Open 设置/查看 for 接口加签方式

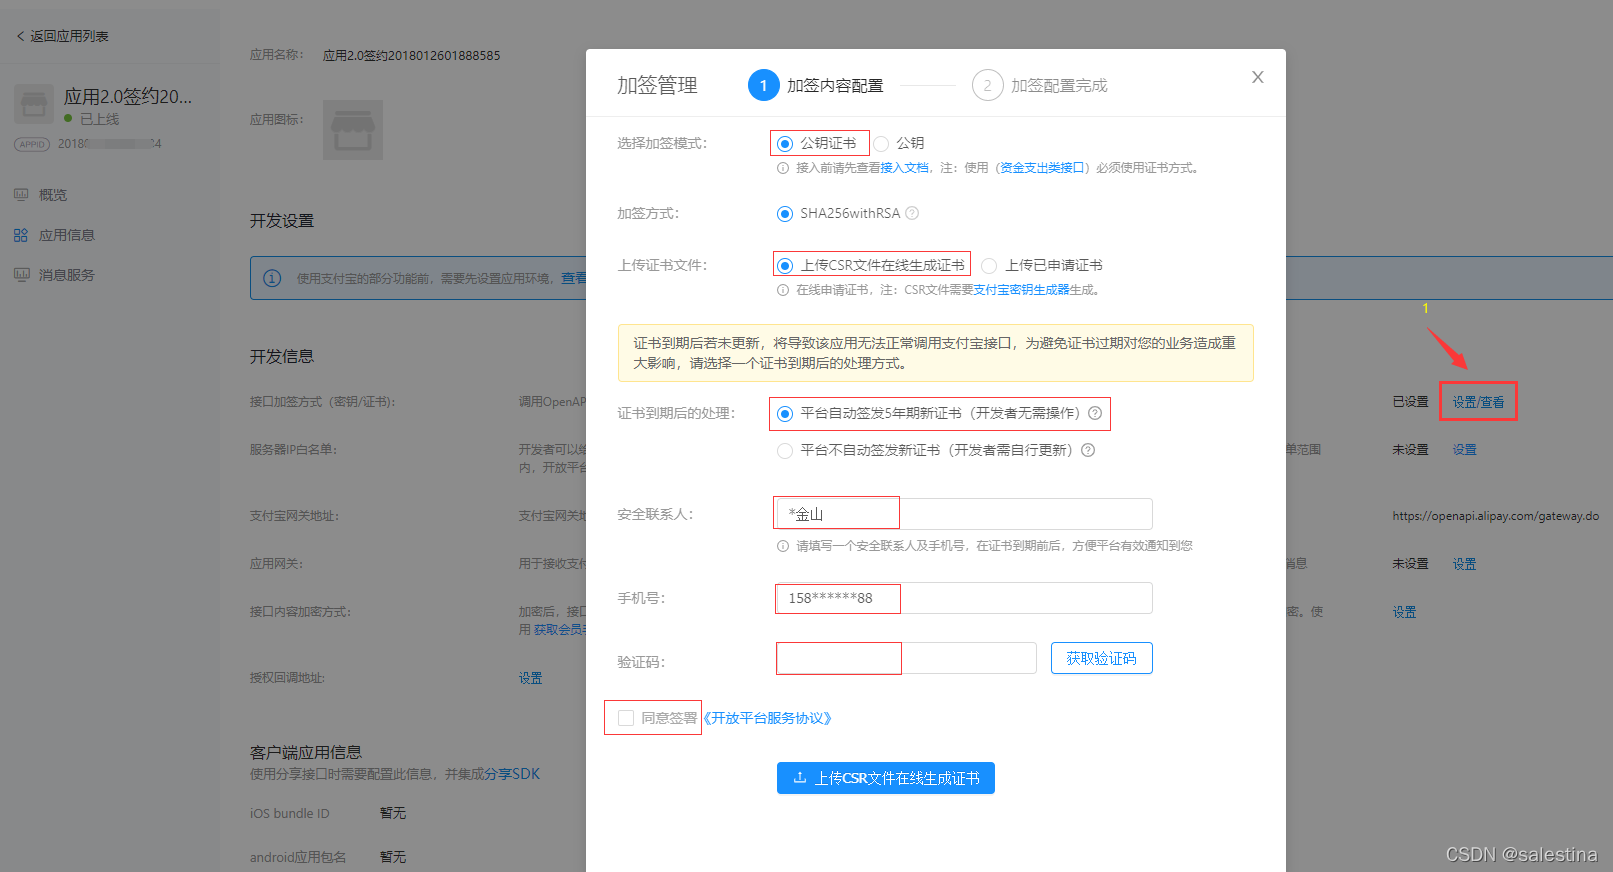pyautogui.click(x=1478, y=402)
